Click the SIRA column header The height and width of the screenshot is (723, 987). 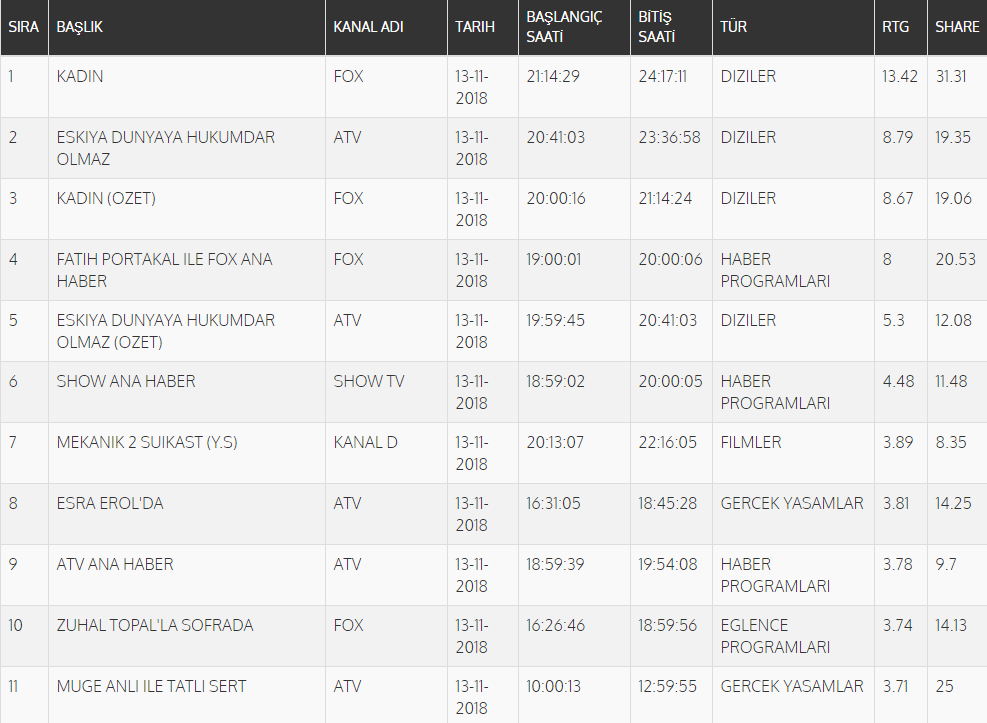tap(23, 27)
